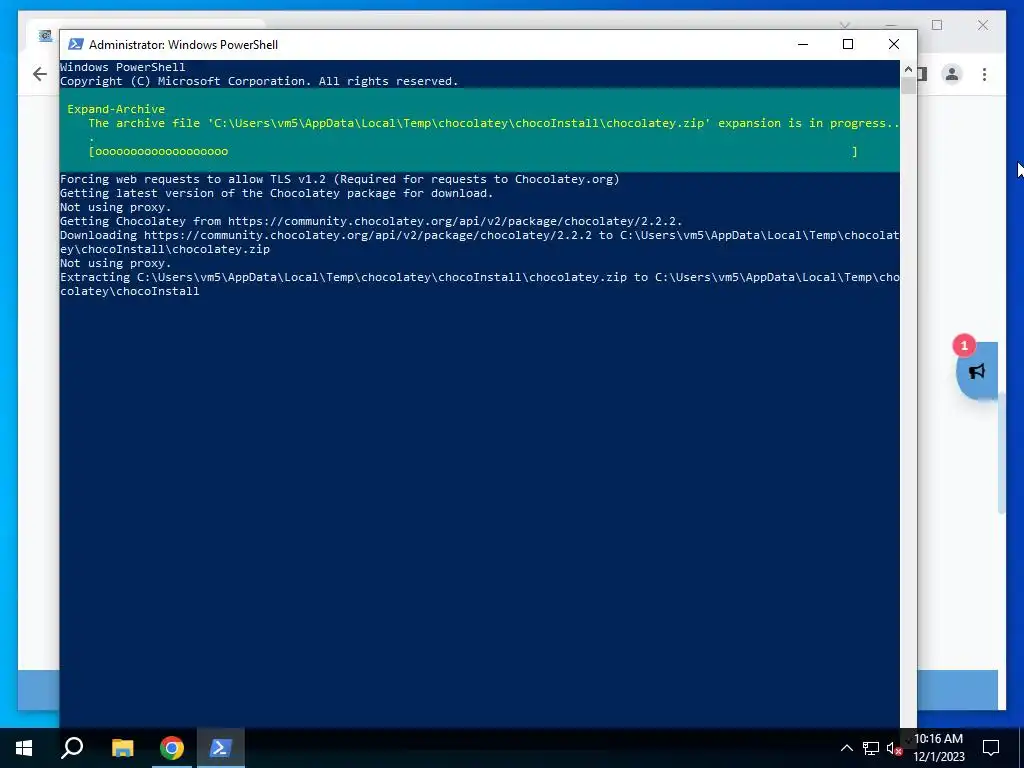Screen dimensions: 1024x768
Task: Click the 'Forcing web requests to allow TLS' line
Action: [x=340, y=179]
